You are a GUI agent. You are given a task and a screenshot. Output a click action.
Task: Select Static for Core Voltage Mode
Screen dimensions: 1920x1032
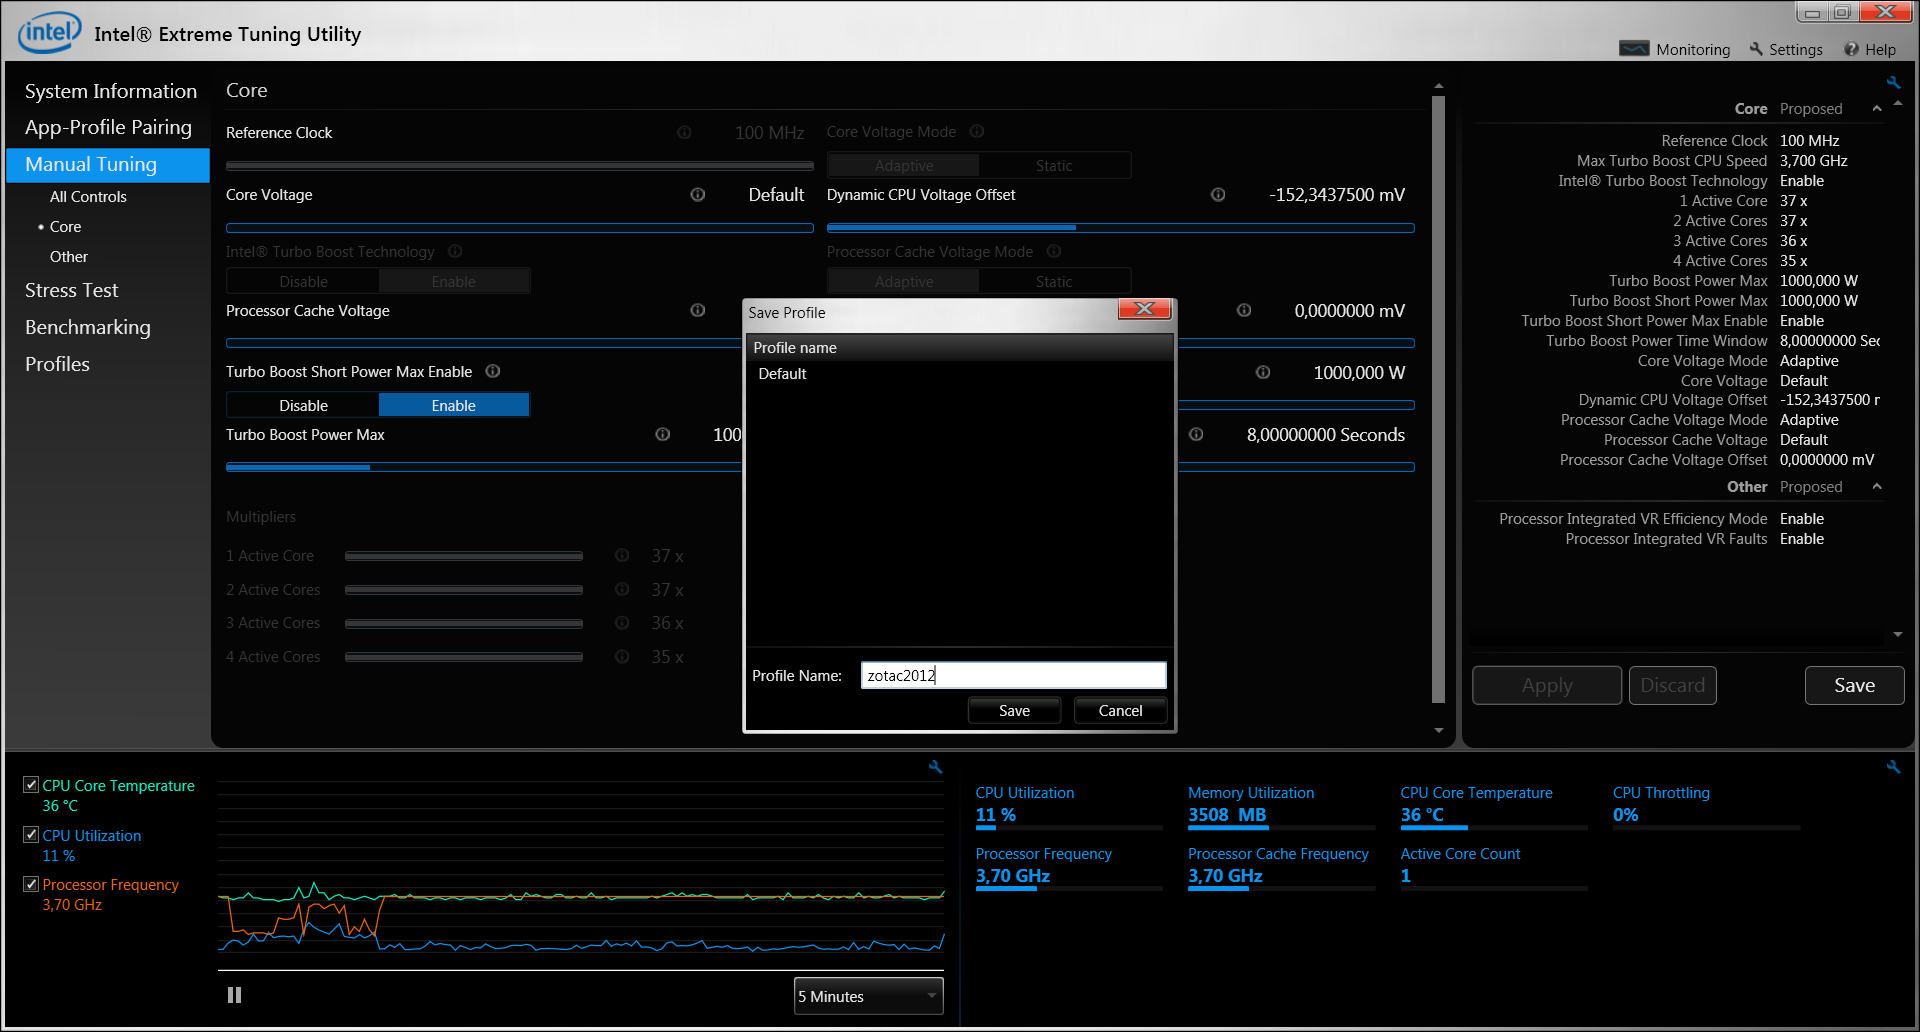coord(1054,165)
